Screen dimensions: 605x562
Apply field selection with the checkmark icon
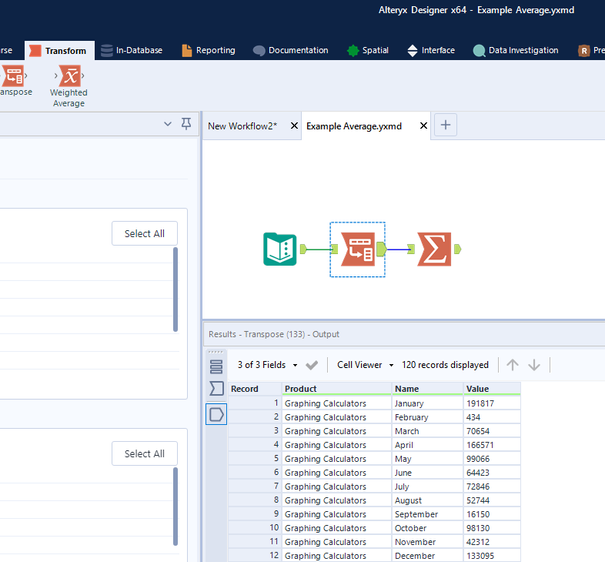click(x=312, y=365)
